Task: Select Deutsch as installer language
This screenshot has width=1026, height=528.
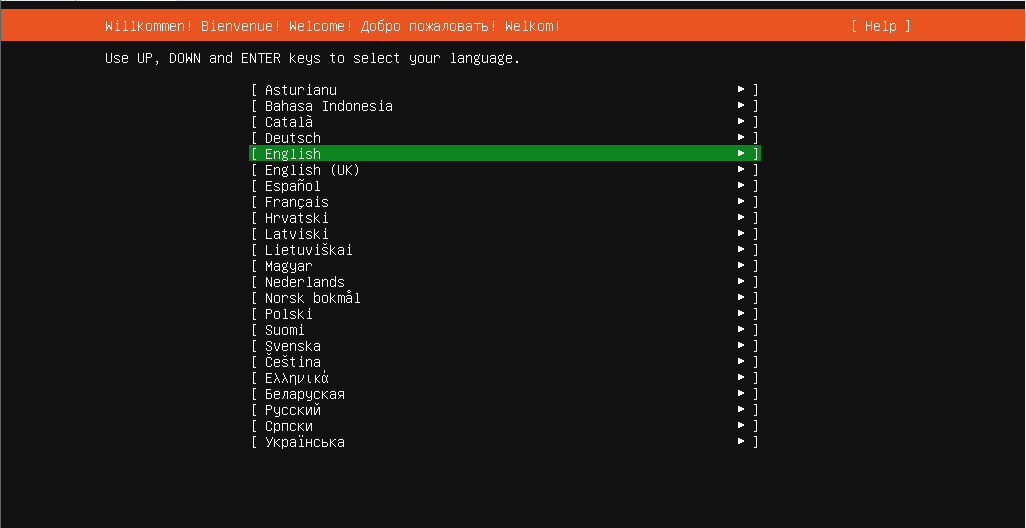Action: click(293, 138)
